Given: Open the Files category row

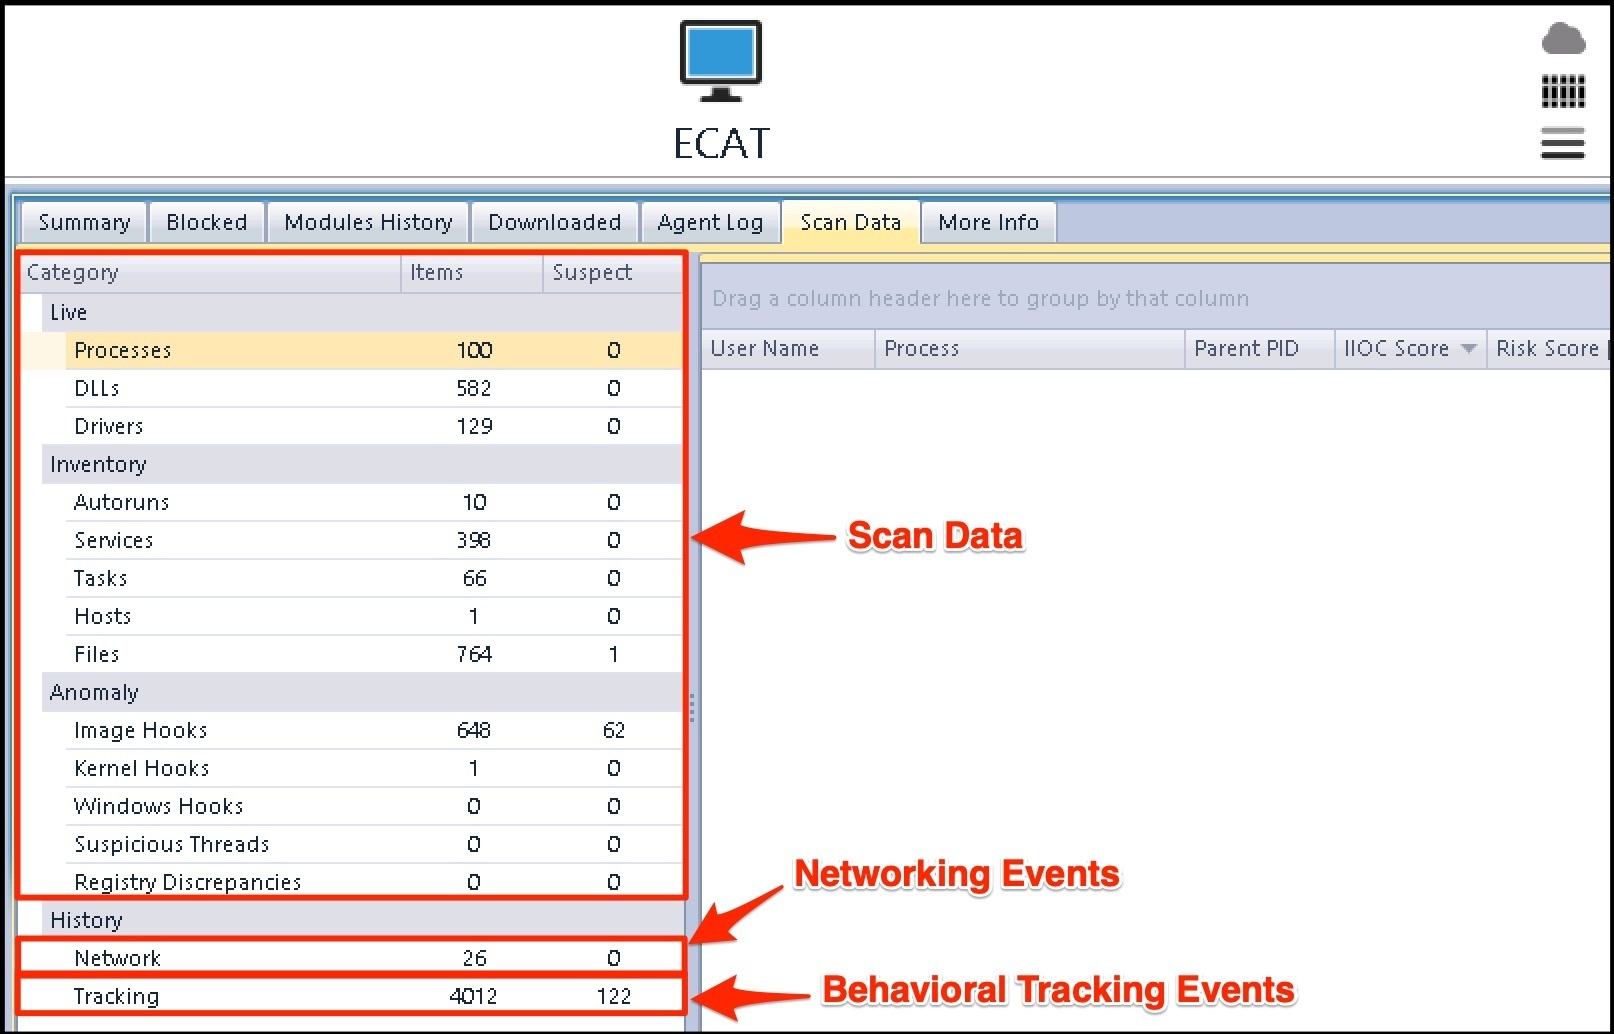Looking at the screenshot, I should 374,654.
